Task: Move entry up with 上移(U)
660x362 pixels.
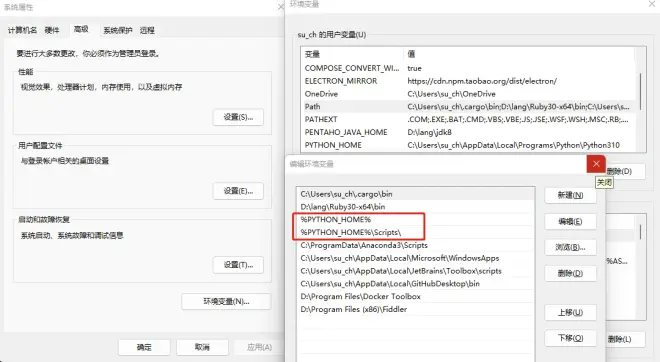Action: click(x=570, y=312)
